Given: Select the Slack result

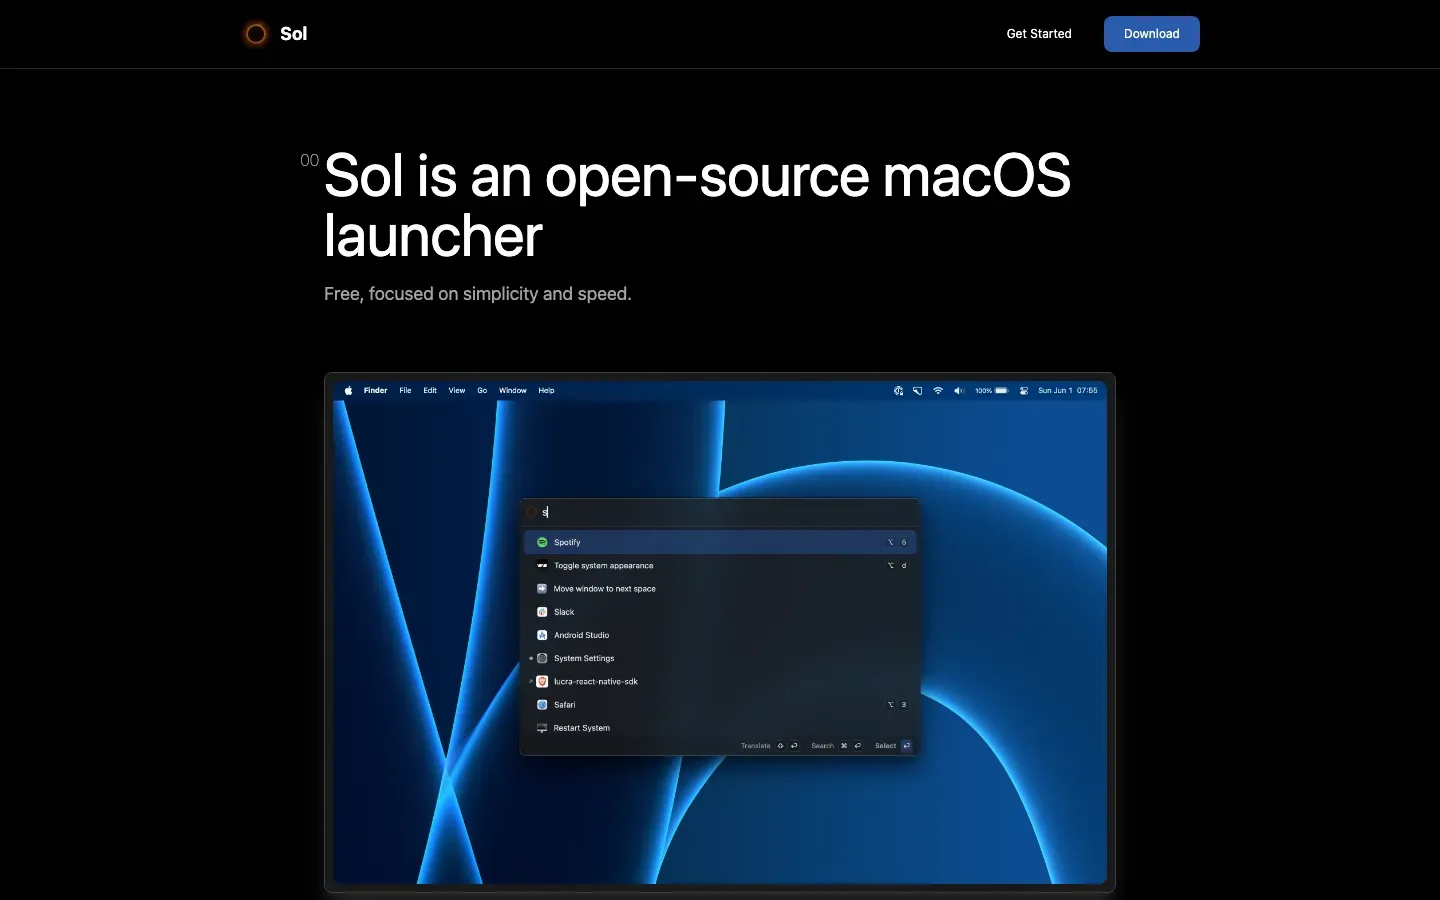Looking at the screenshot, I should 720,612.
